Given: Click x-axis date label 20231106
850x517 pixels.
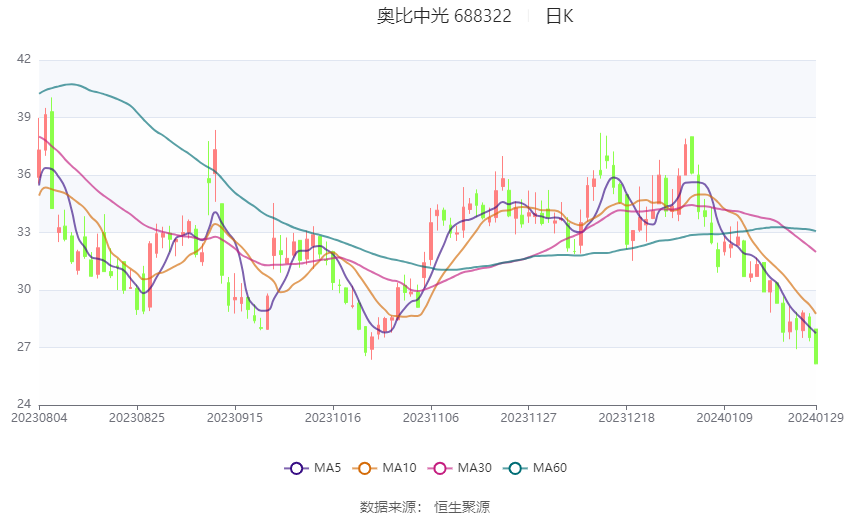Looking at the screenshot, I should click(x=431, y=418).
